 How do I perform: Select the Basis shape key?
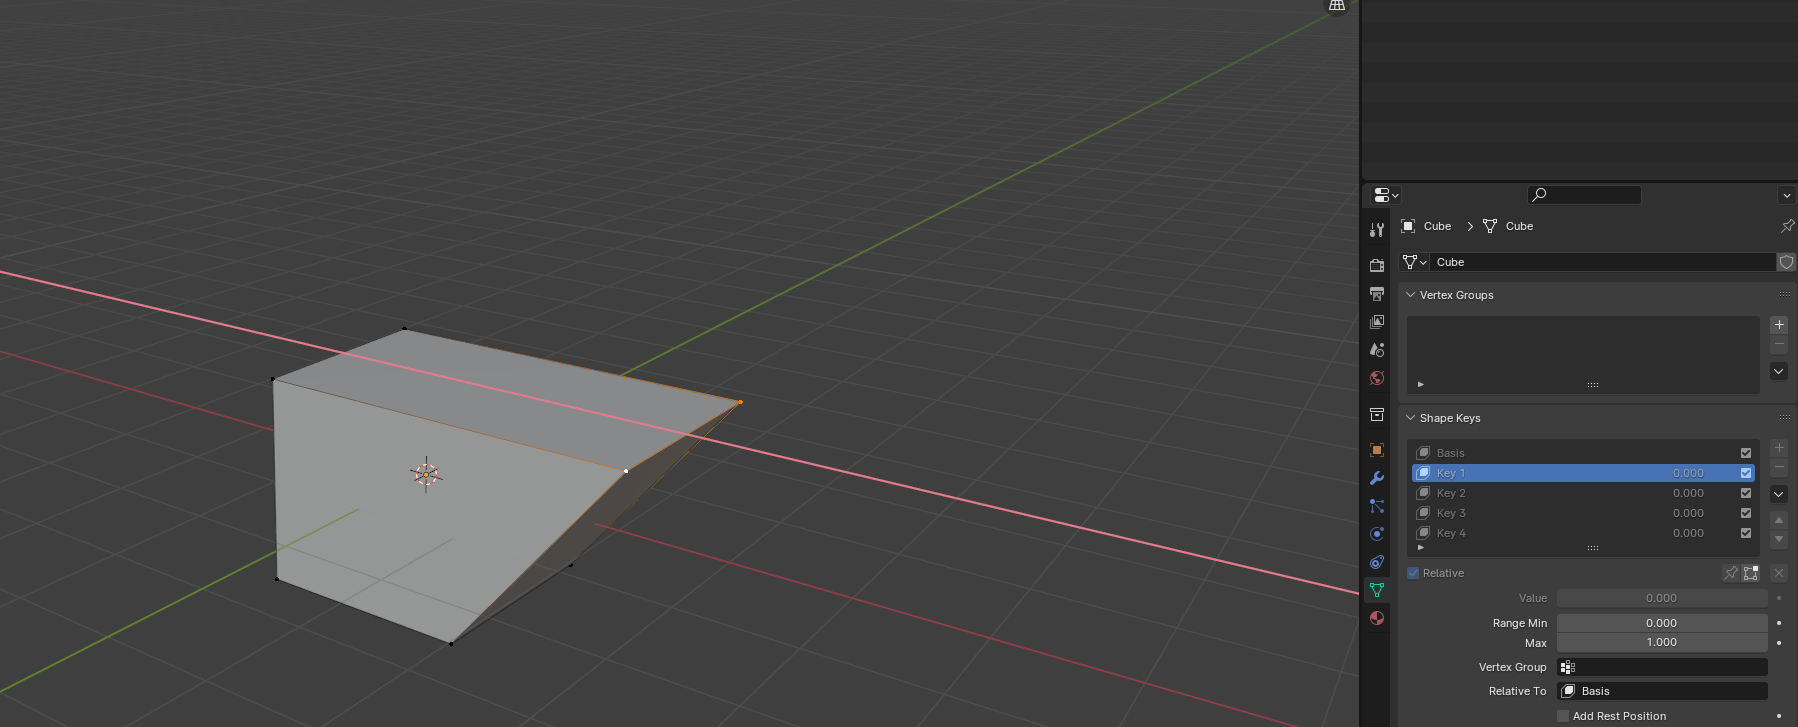[x=1583, y=453]
